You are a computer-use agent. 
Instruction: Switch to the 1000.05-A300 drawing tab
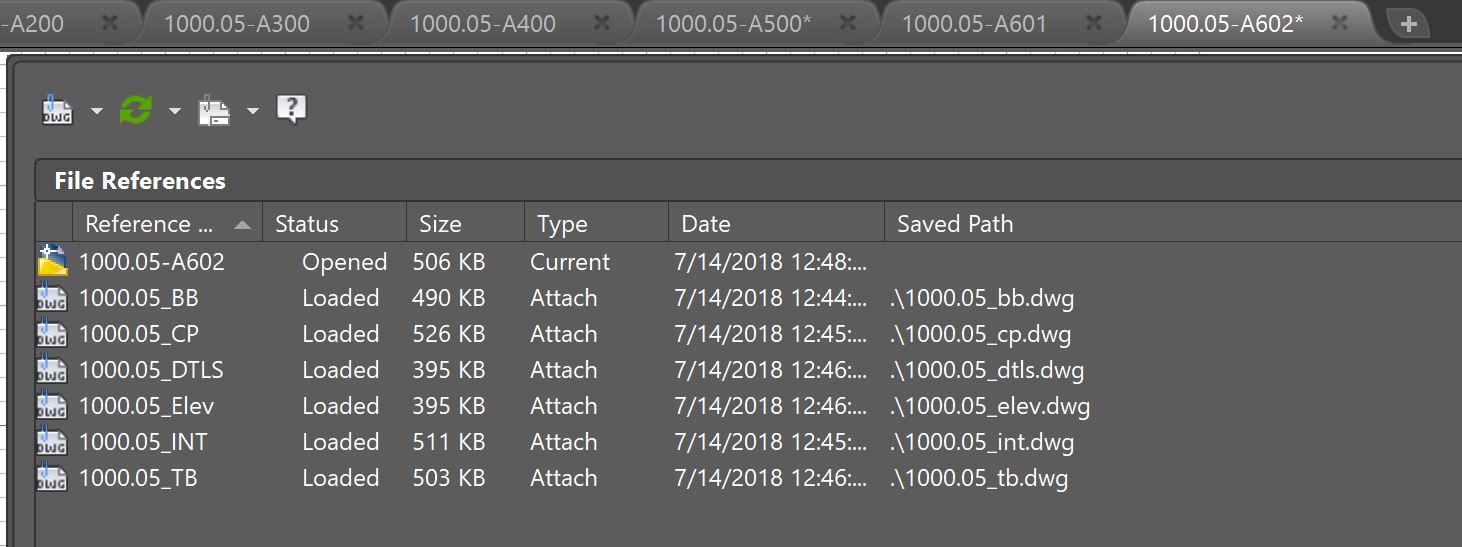coord(237,23)
